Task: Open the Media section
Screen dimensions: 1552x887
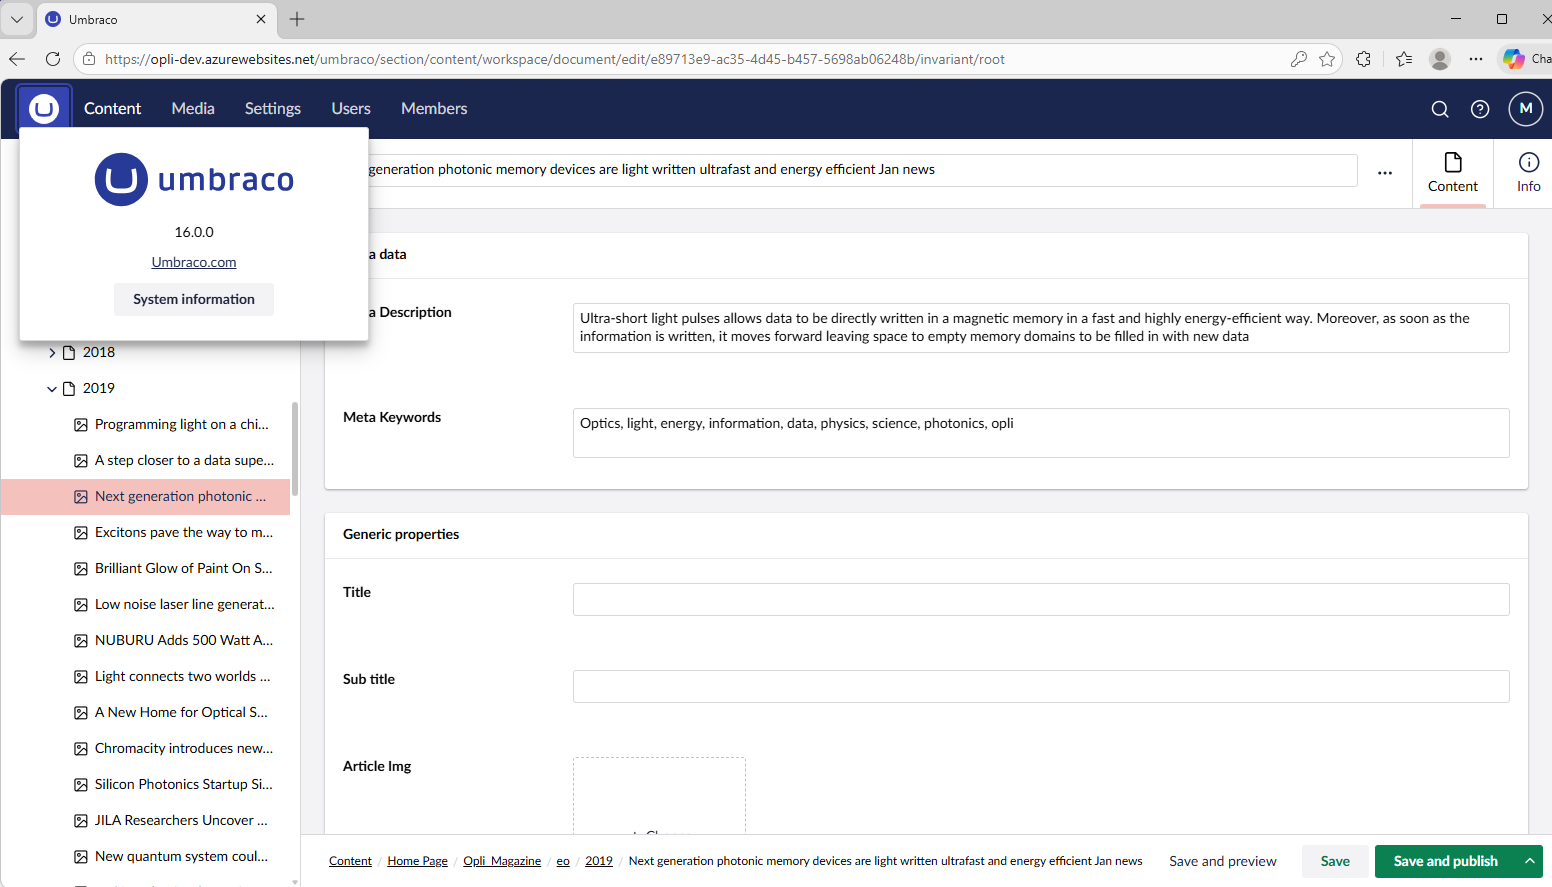Action: click(x=193, y=109)
